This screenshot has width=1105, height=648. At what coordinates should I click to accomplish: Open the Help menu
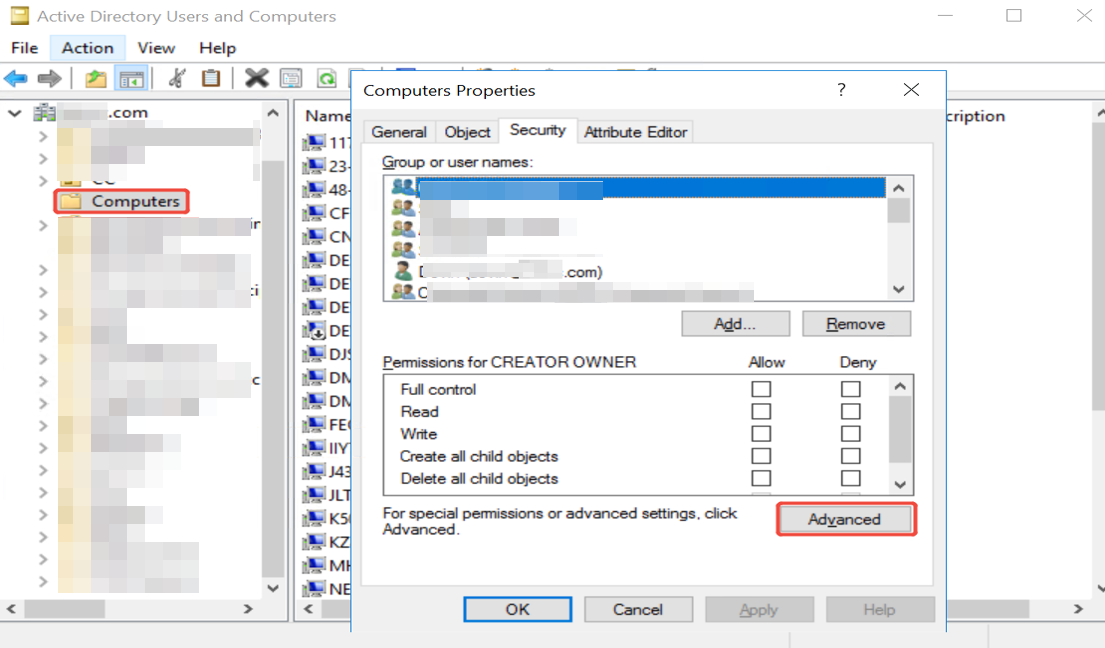[217, 48]
